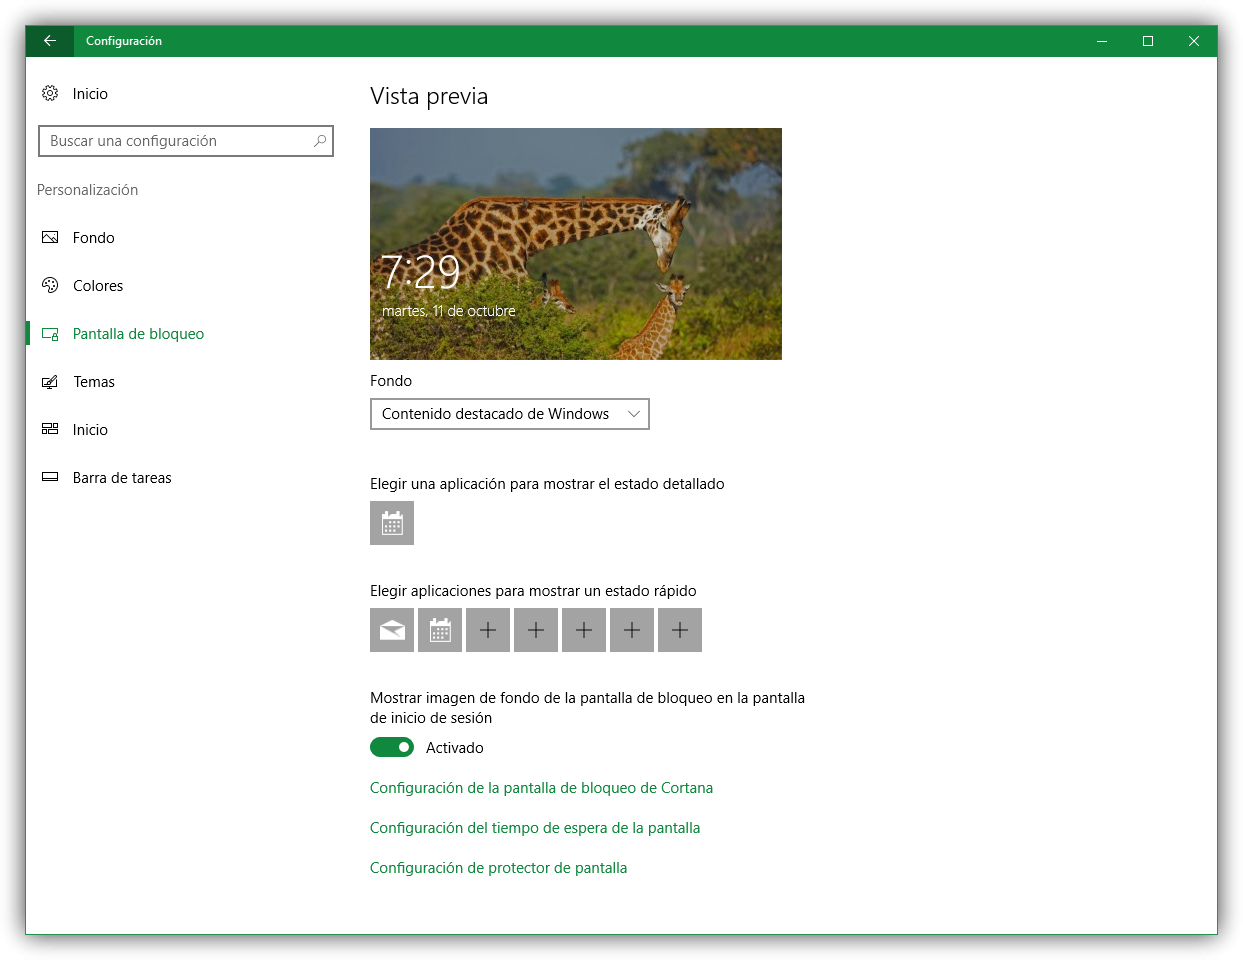The width and height of the screenshot is (1243, 960).
Task: Open the Fondo sidebar section
Action: click(x=93, y=238)
